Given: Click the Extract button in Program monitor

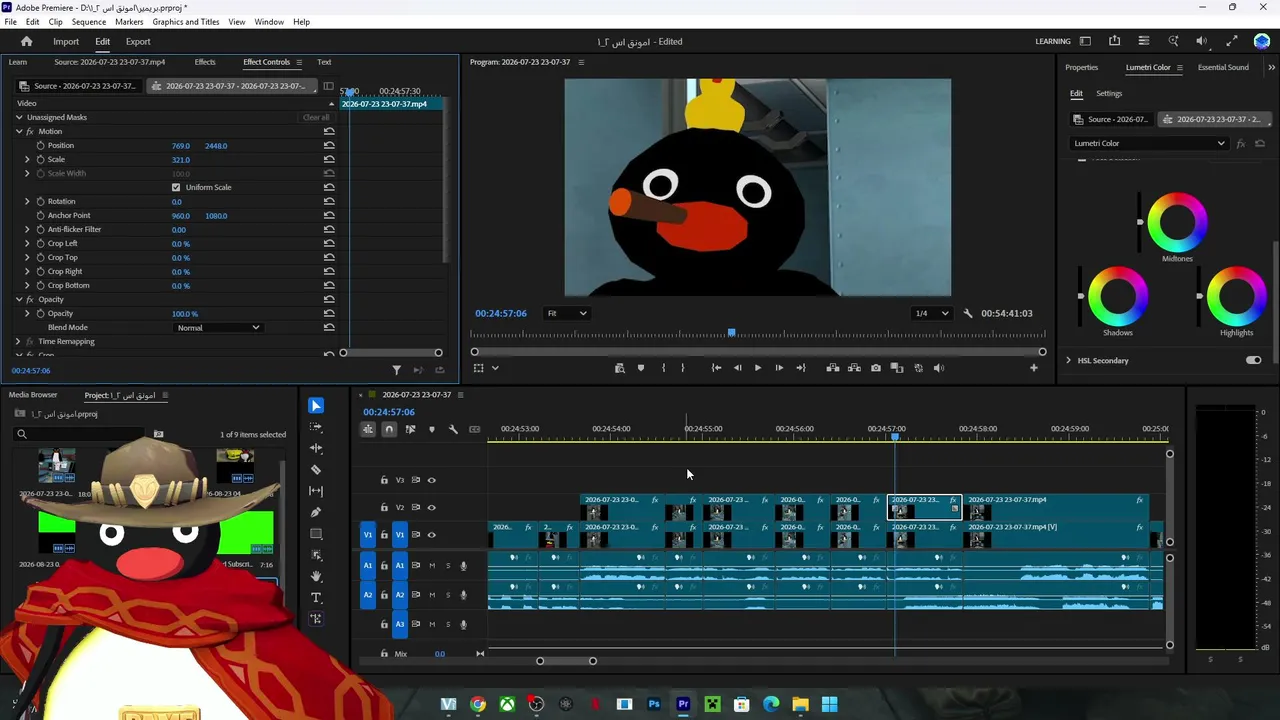Looking at the screenshot, I should coord(854,368).
